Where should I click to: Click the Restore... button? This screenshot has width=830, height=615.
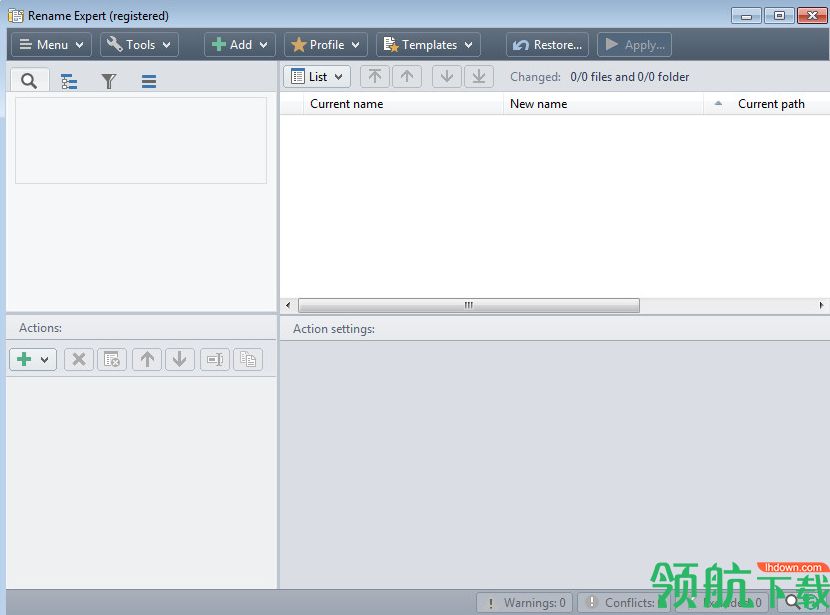pyautogui.click(x=547, y=45)
